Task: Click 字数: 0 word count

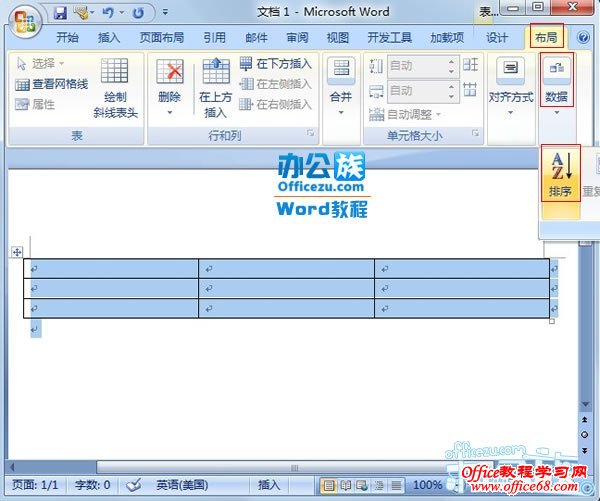Action: pyautogui.click(x=93, y=485)
